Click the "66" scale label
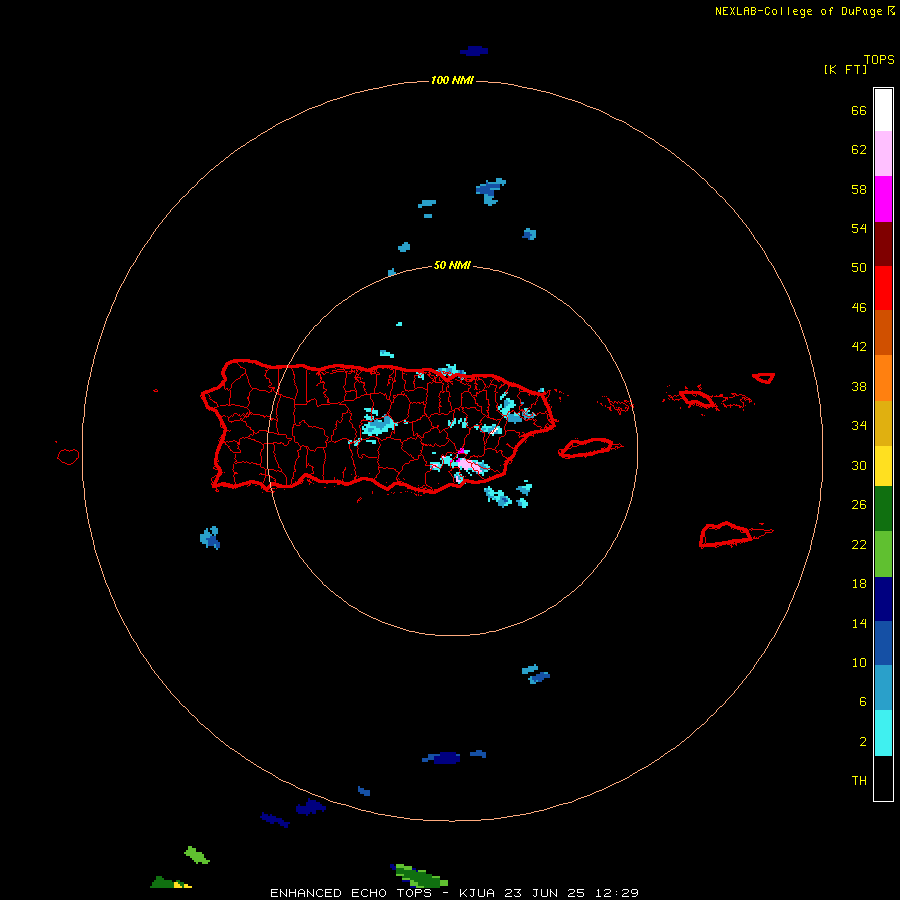The width and height of the screenshot is (900, 900). tap(859, 110)
